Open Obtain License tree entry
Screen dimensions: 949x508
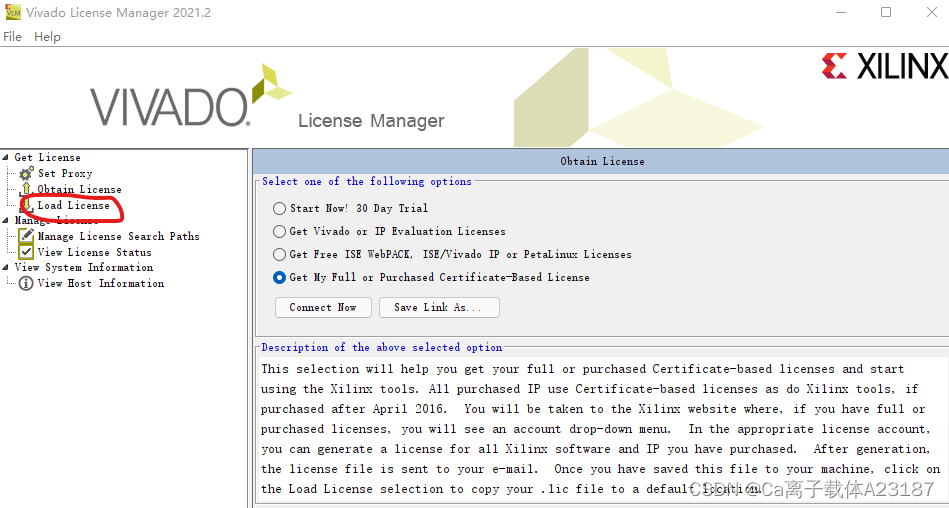tap(79, 190)
